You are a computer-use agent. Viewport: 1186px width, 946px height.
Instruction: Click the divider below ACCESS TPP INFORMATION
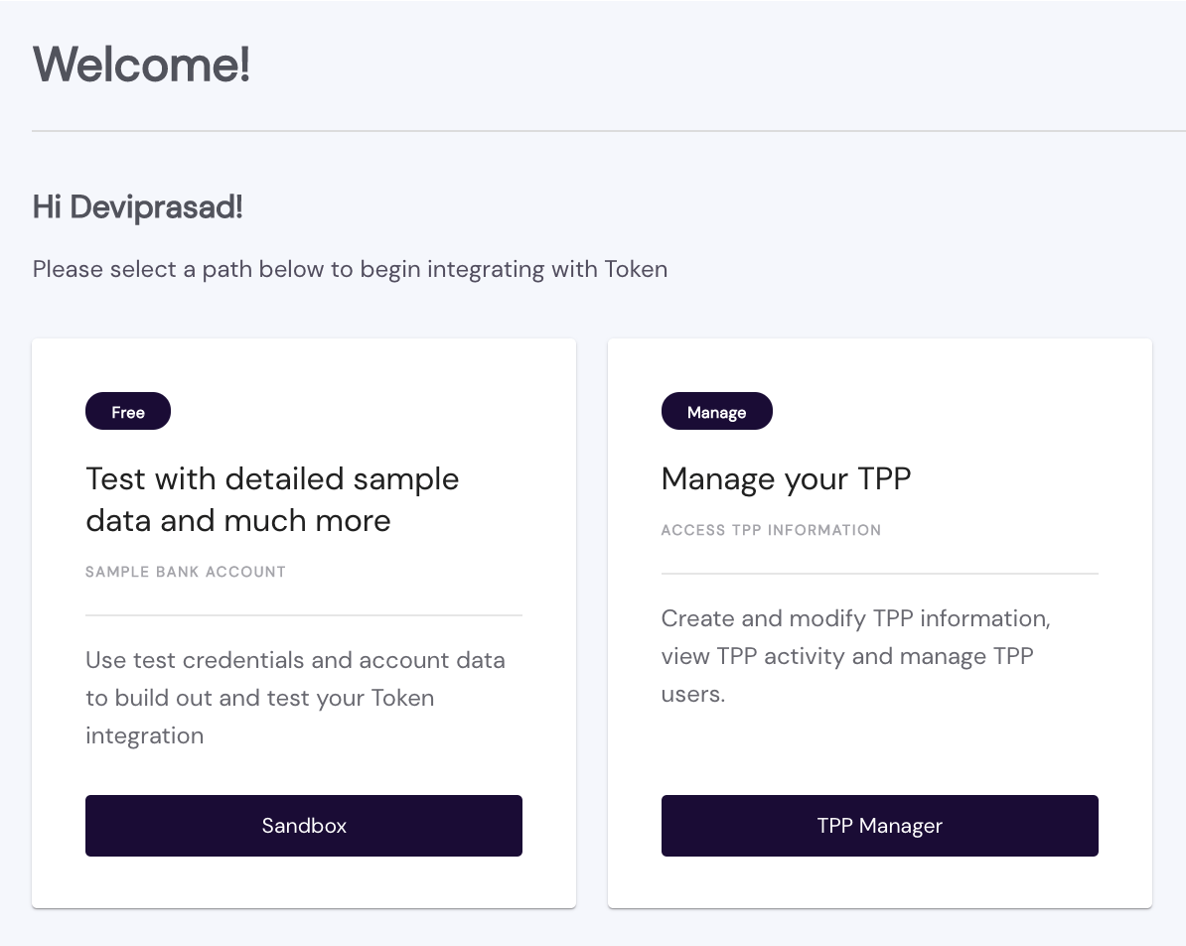[879, 574]
